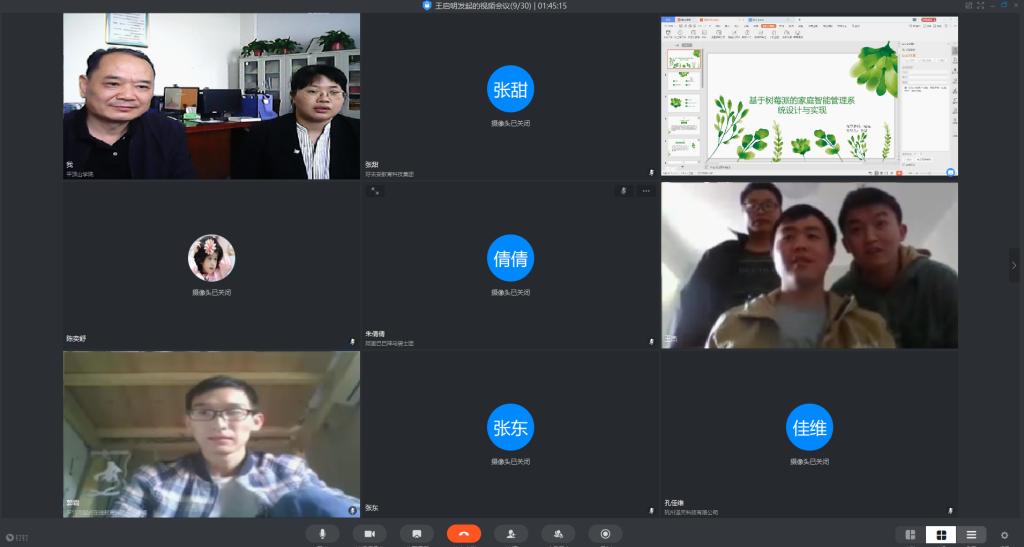
Task: Select the grid layout view
Action: tap(941, 535)
